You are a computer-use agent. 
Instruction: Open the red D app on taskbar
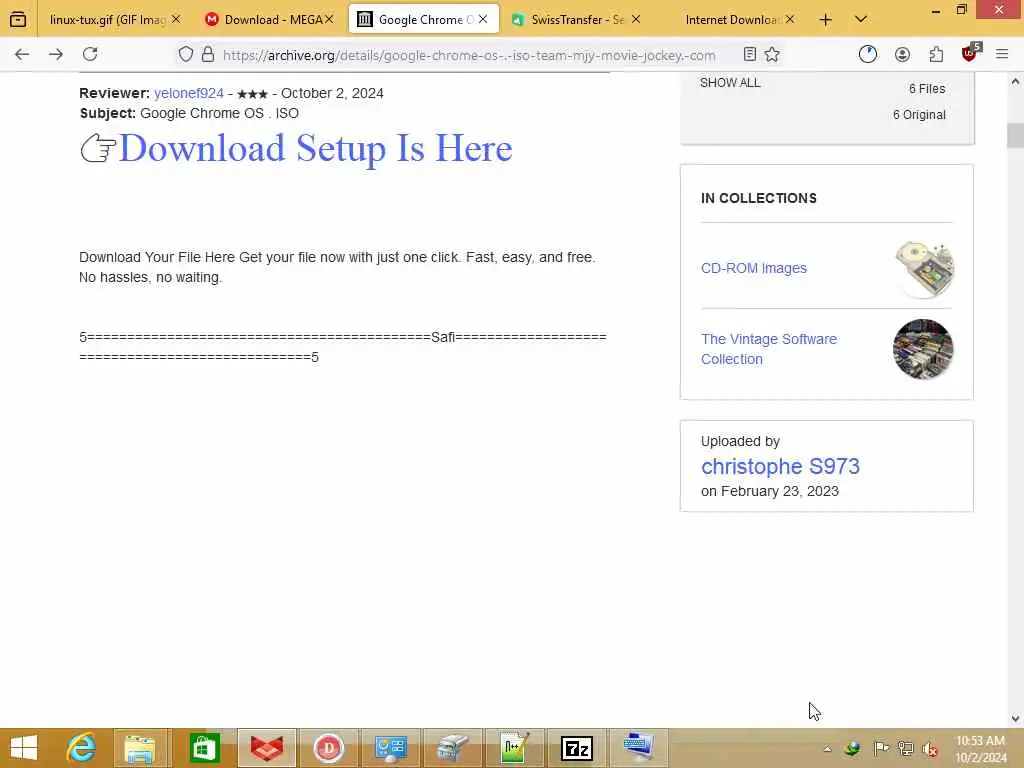(328, 748)
